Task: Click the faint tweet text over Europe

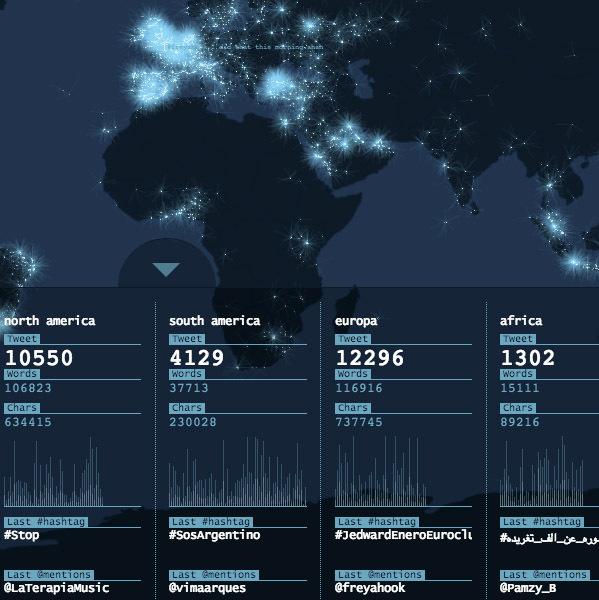Action: 243,47
